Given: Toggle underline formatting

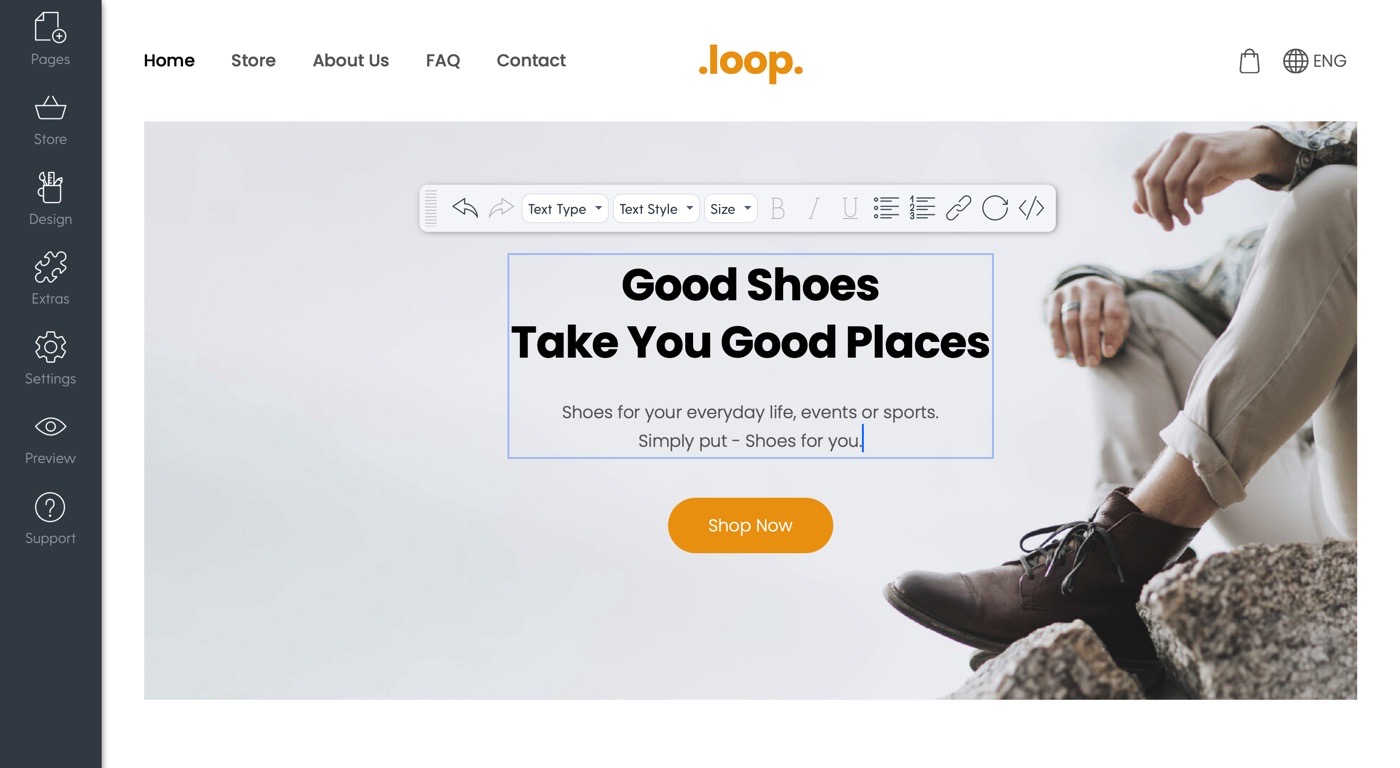Looking at the screenshot, I should click(850, 208).
